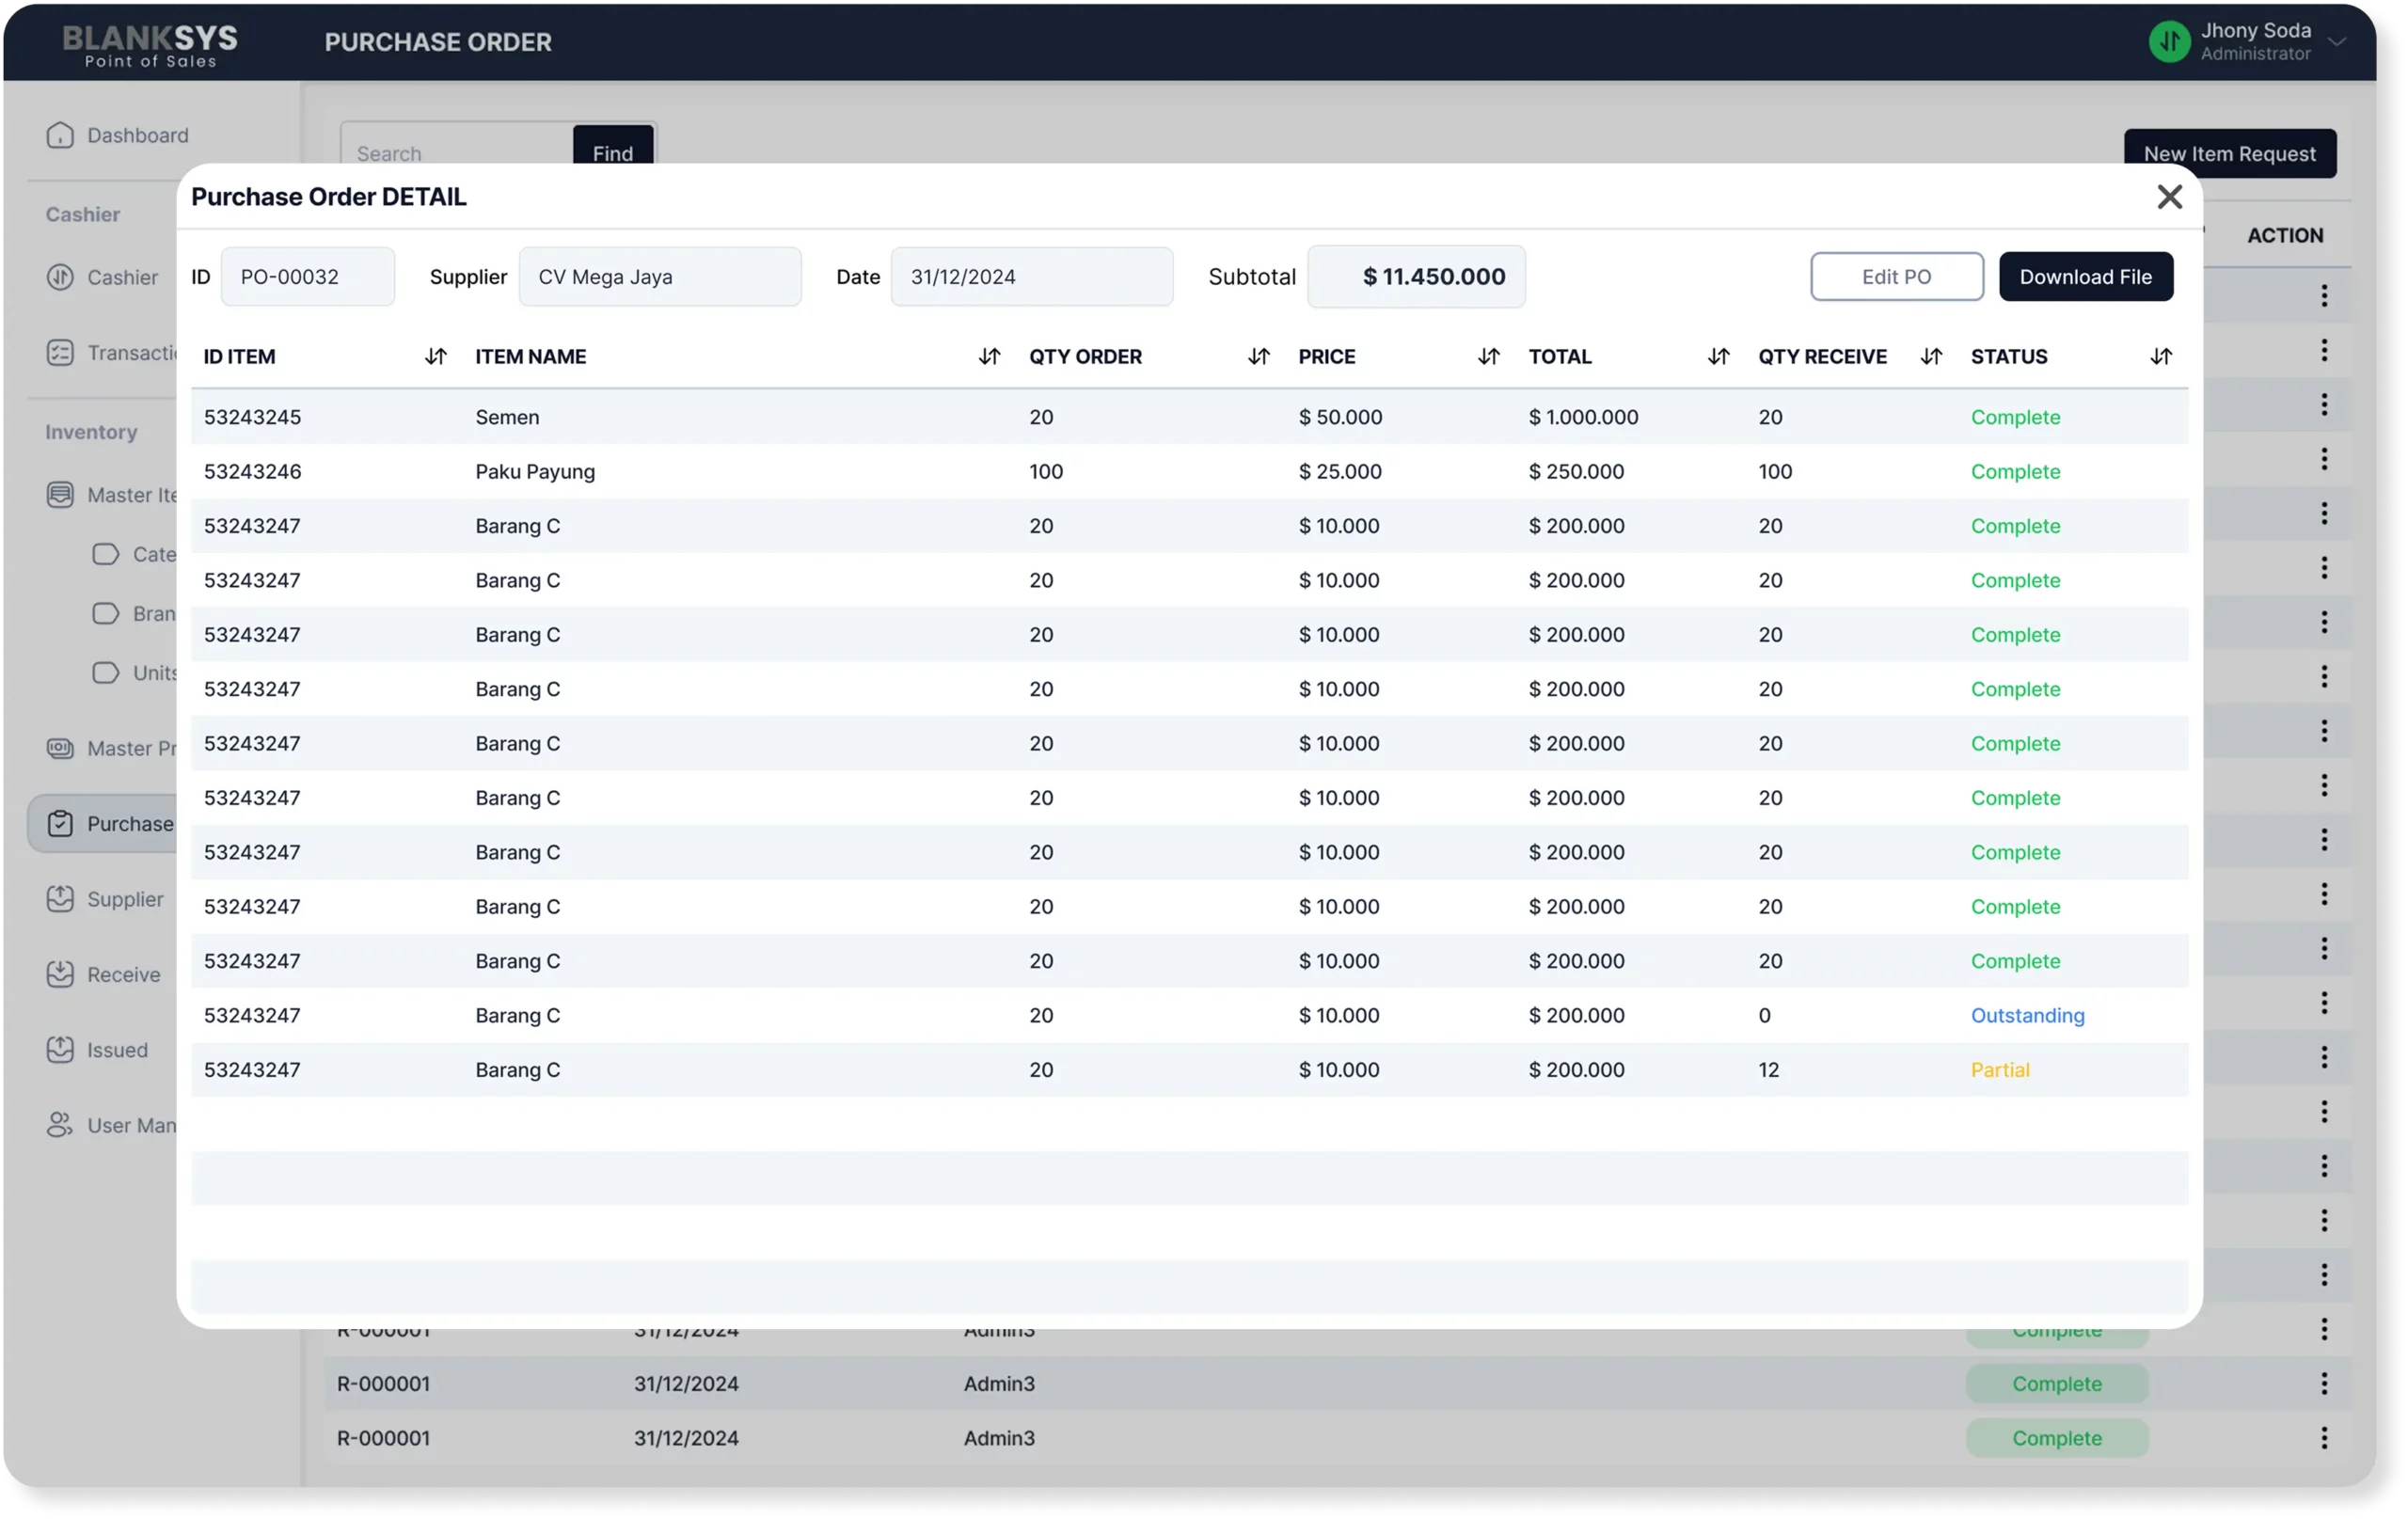Sort by QTY RECEIVE column arrows
Image resolution: width=2408 pixels, height=1519 pixels.
tap(1931, 356)
